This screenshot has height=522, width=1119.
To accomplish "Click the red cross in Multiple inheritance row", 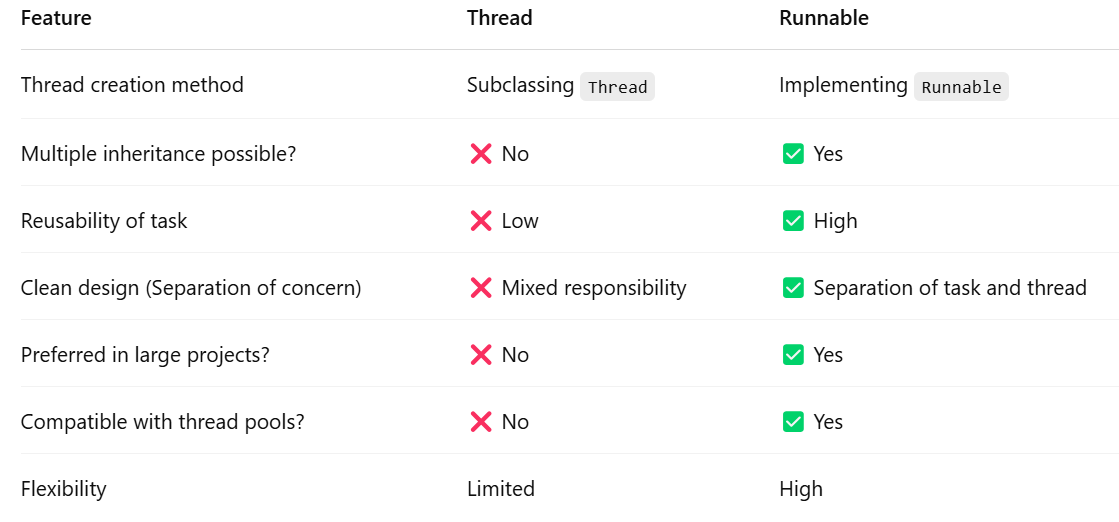I will pos(481,154).
